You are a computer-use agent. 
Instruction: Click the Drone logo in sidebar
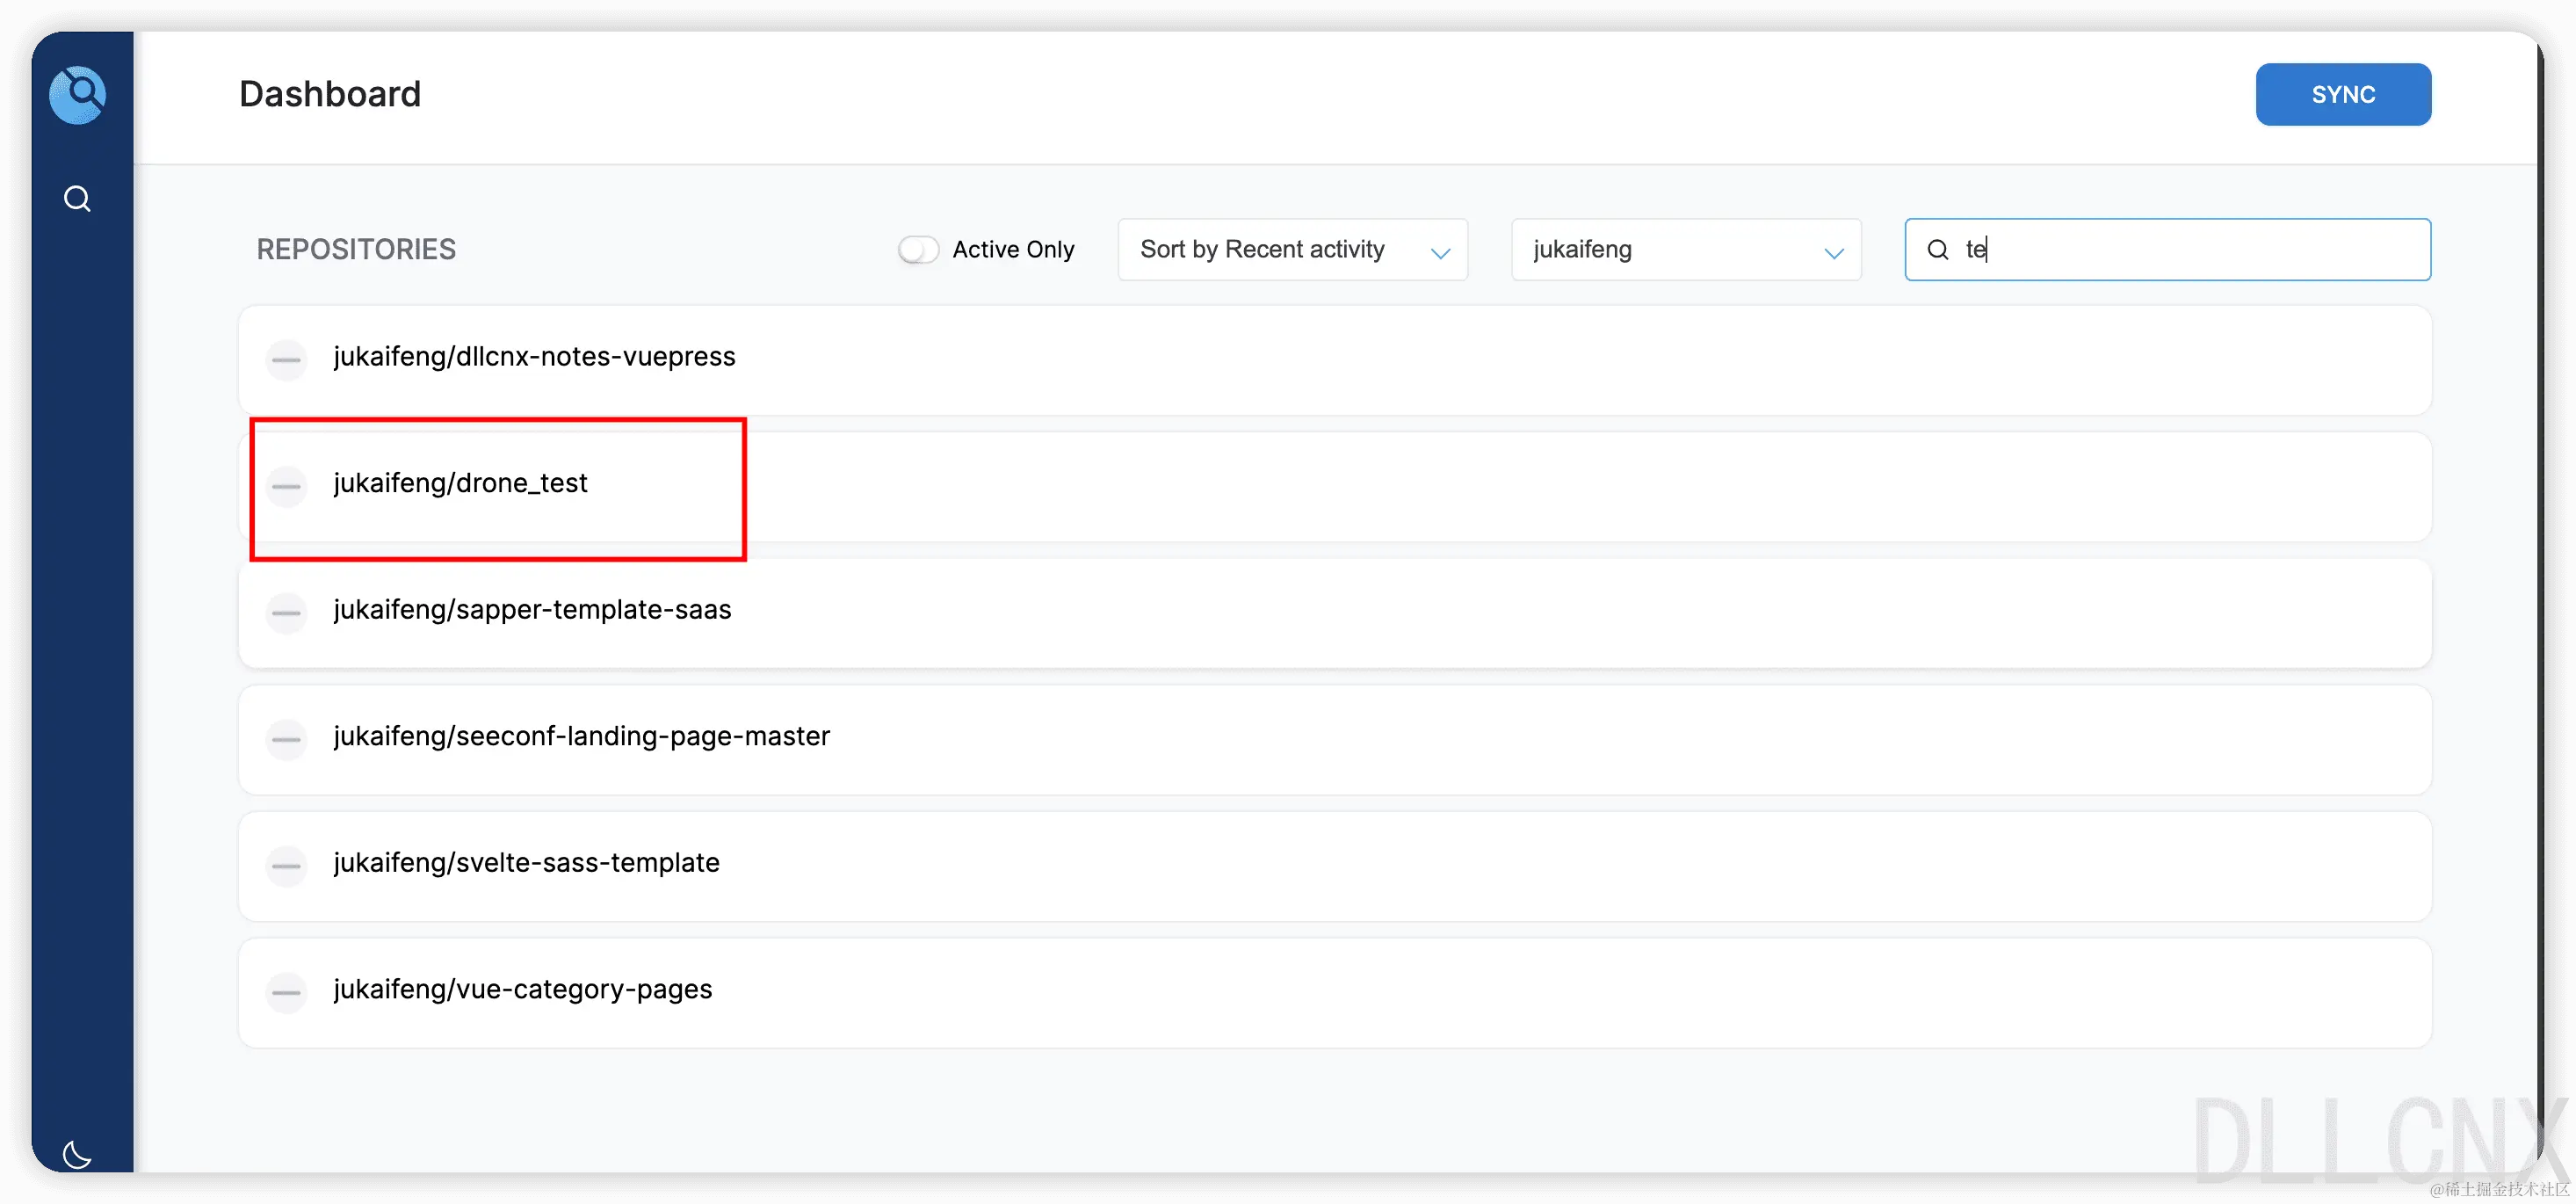coord(77,95)
